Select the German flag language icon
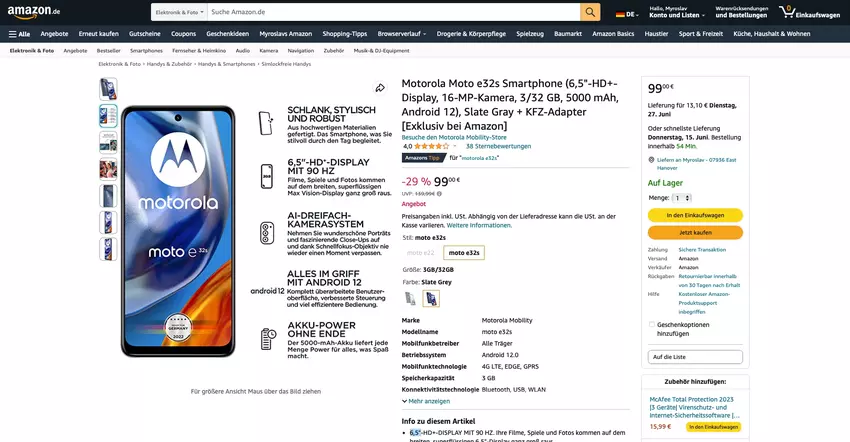This screenshot has height=442, width=850. click(x=621, y=15)
